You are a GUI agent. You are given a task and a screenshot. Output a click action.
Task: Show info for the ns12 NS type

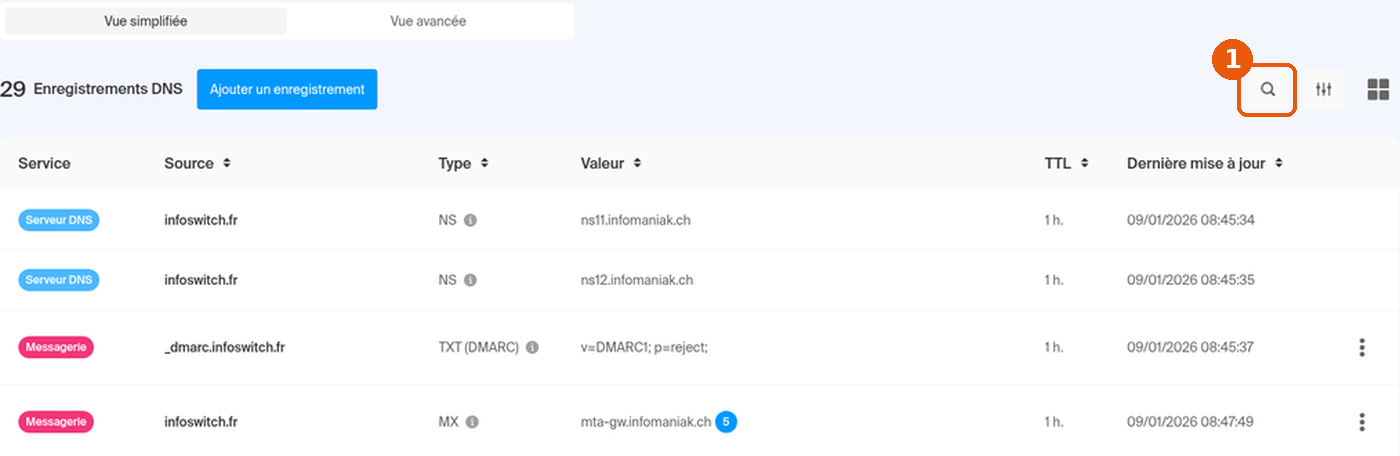[x=470, y=280]
